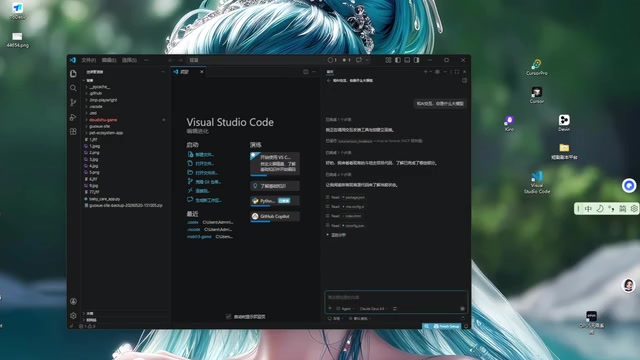
Task: Click the VS Code logo in title bar
Action: (73, 60)
